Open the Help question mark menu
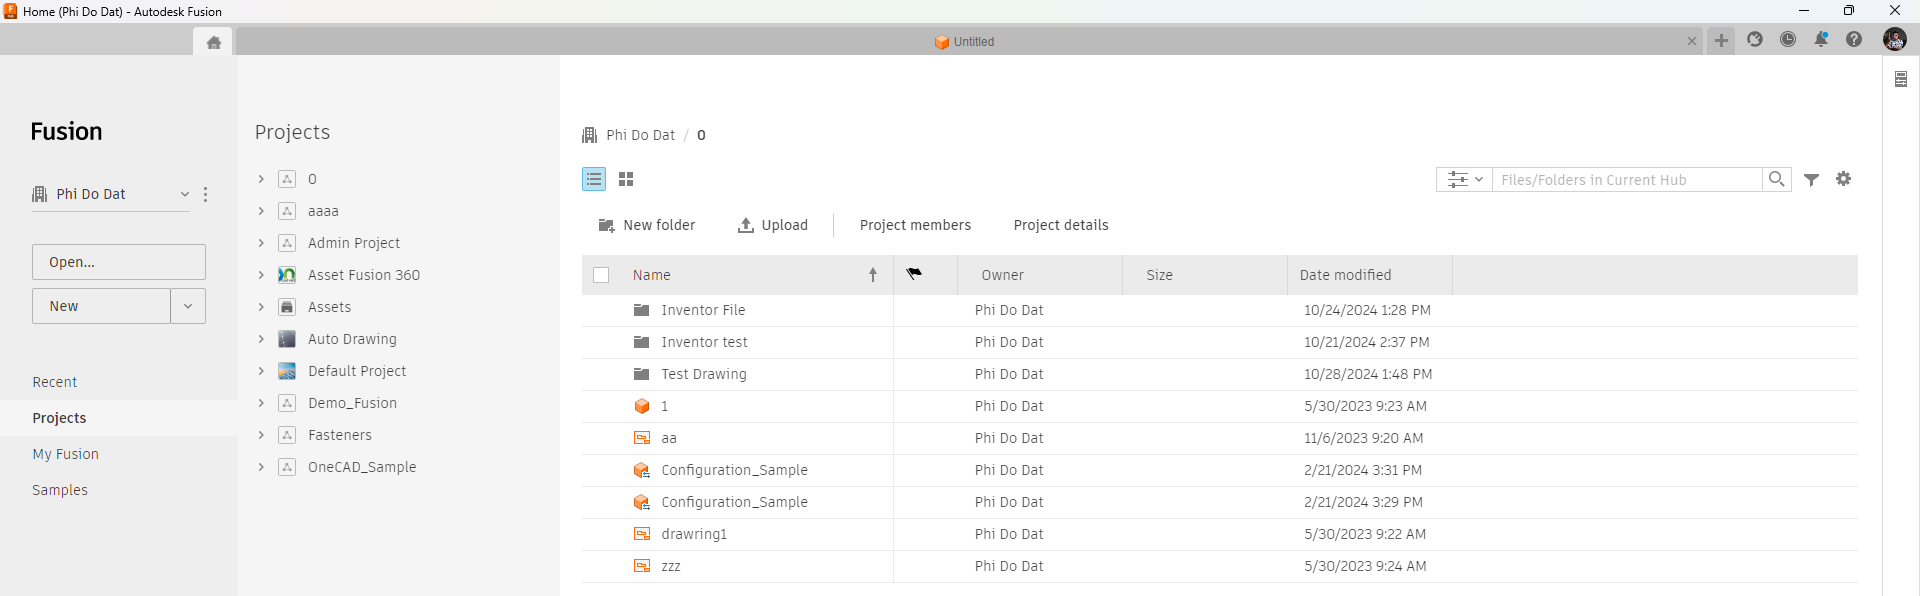This screenshot has height=596, width=1920. tap(1854, 39)
